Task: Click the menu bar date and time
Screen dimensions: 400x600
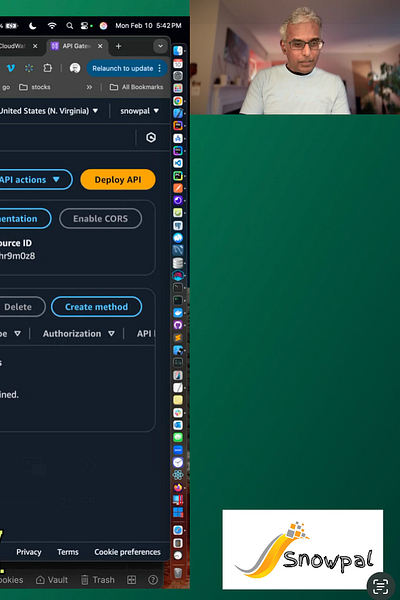Action: [149, 26]
